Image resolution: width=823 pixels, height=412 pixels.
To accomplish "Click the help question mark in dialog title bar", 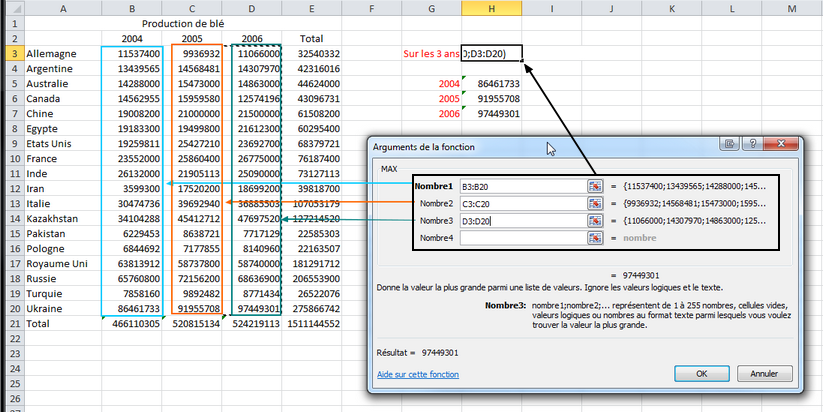I will pyautogui.click(x=752, y=144).
